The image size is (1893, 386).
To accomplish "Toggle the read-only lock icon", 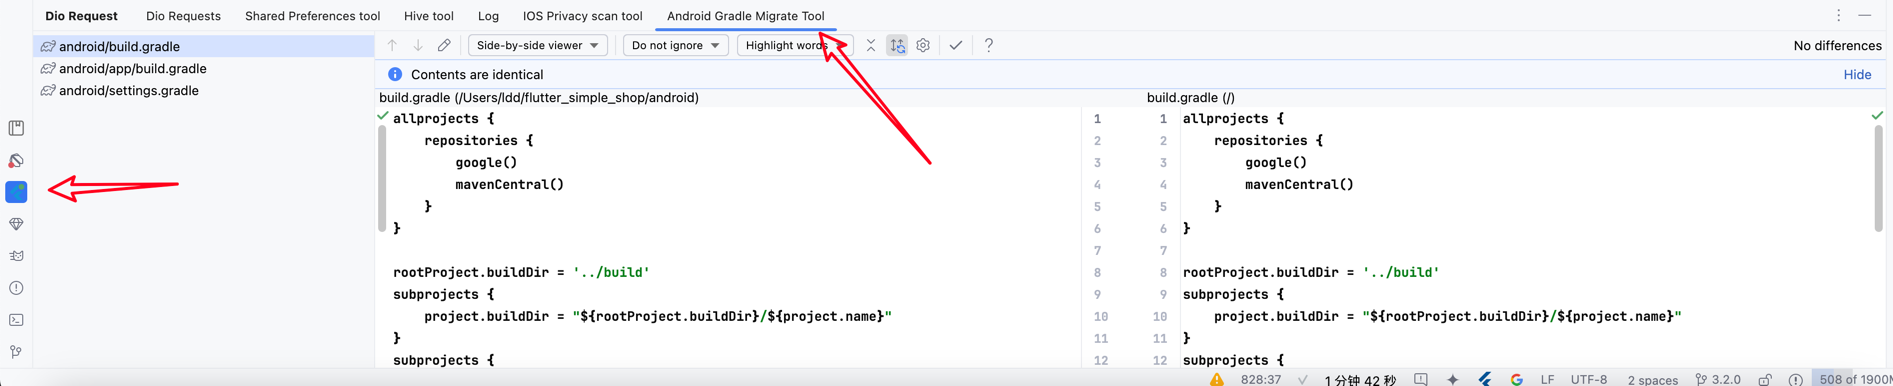I will click(x=1765, y=379).
